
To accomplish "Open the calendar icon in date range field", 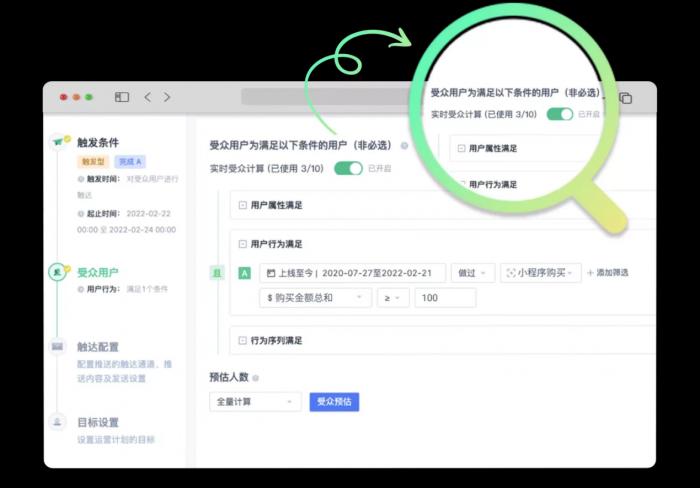I will coord(271,273).
